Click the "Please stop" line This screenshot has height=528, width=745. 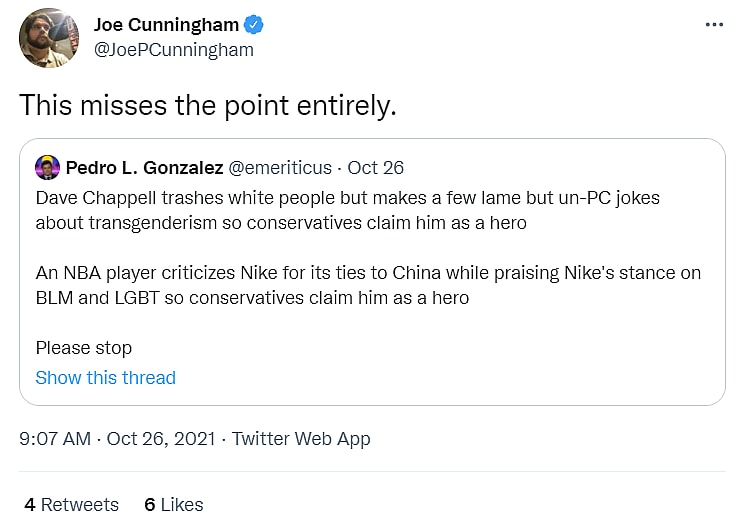[83, 348]
